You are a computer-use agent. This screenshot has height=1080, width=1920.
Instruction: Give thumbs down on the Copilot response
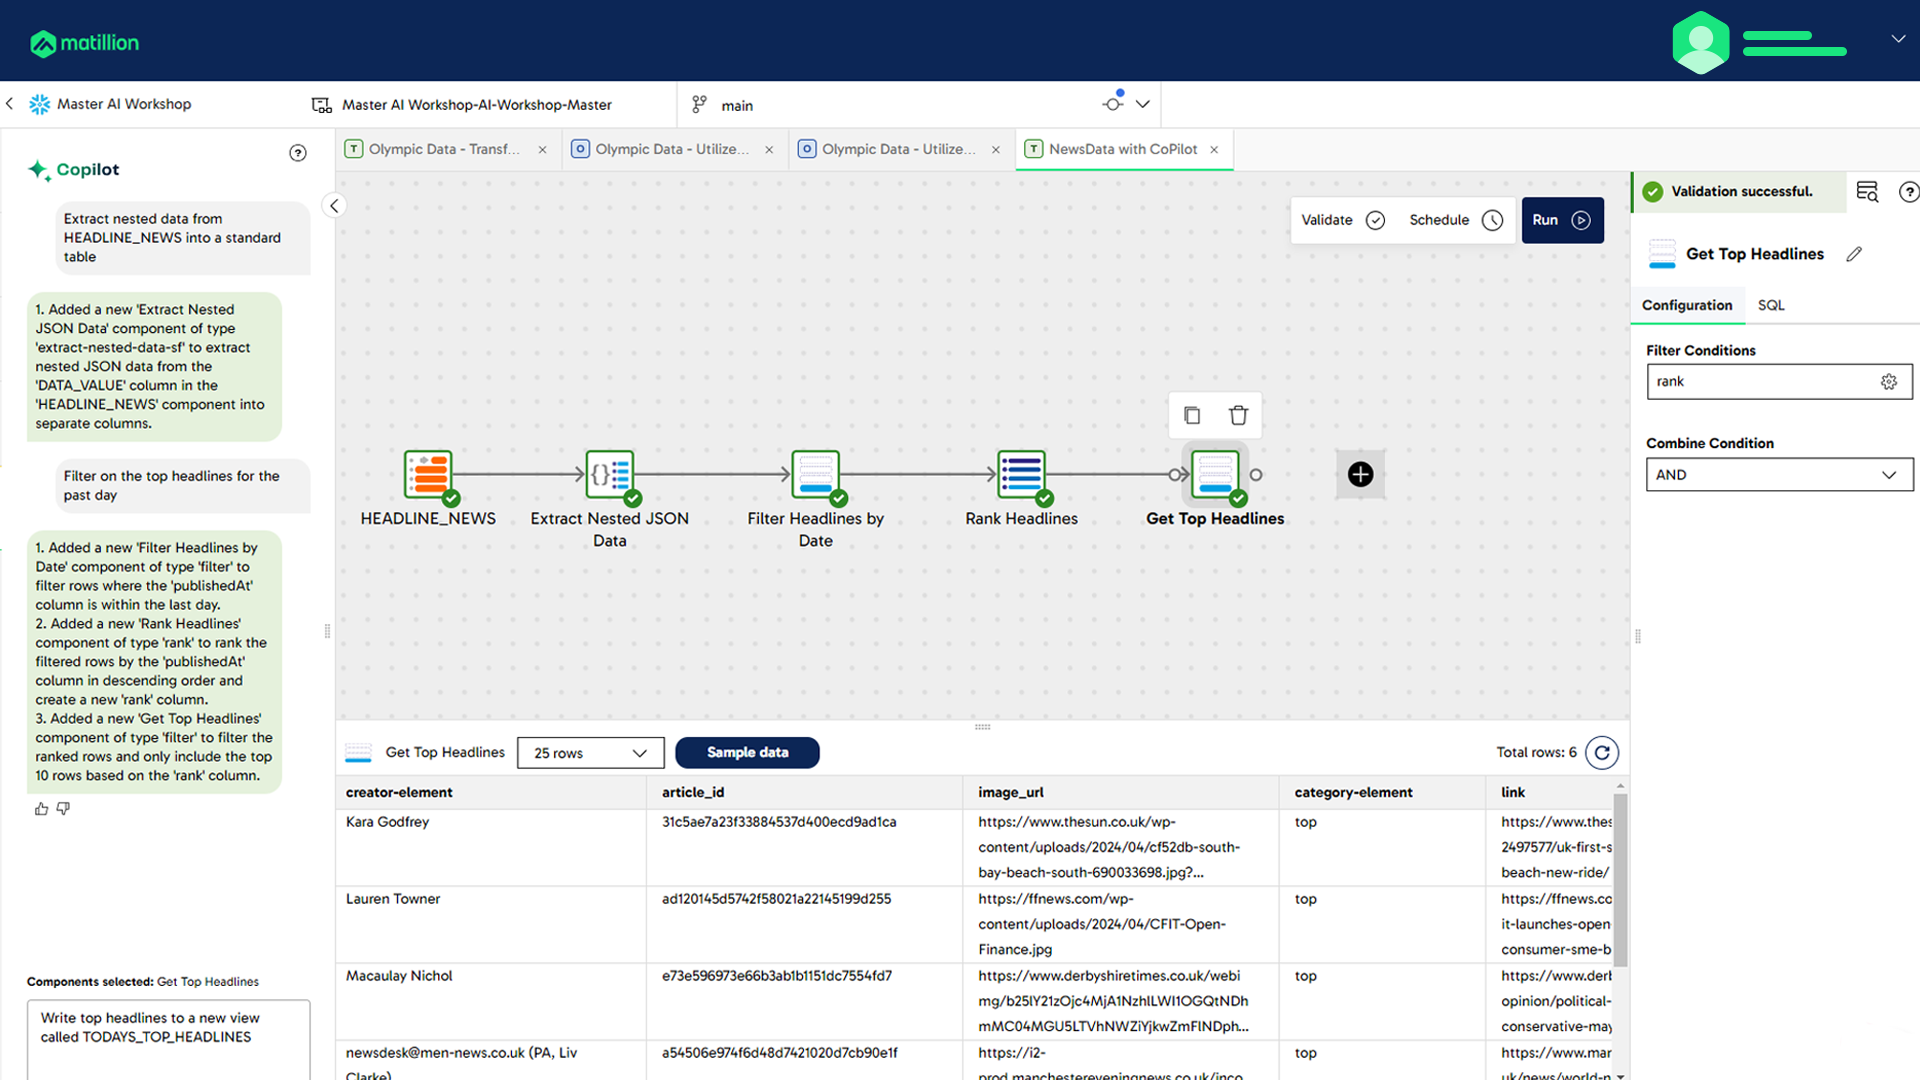63,808
